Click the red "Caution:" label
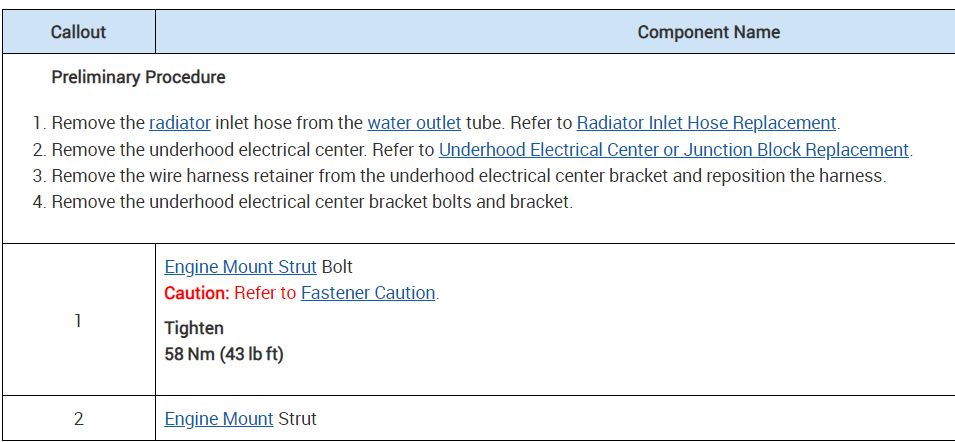 pos(197,293)
